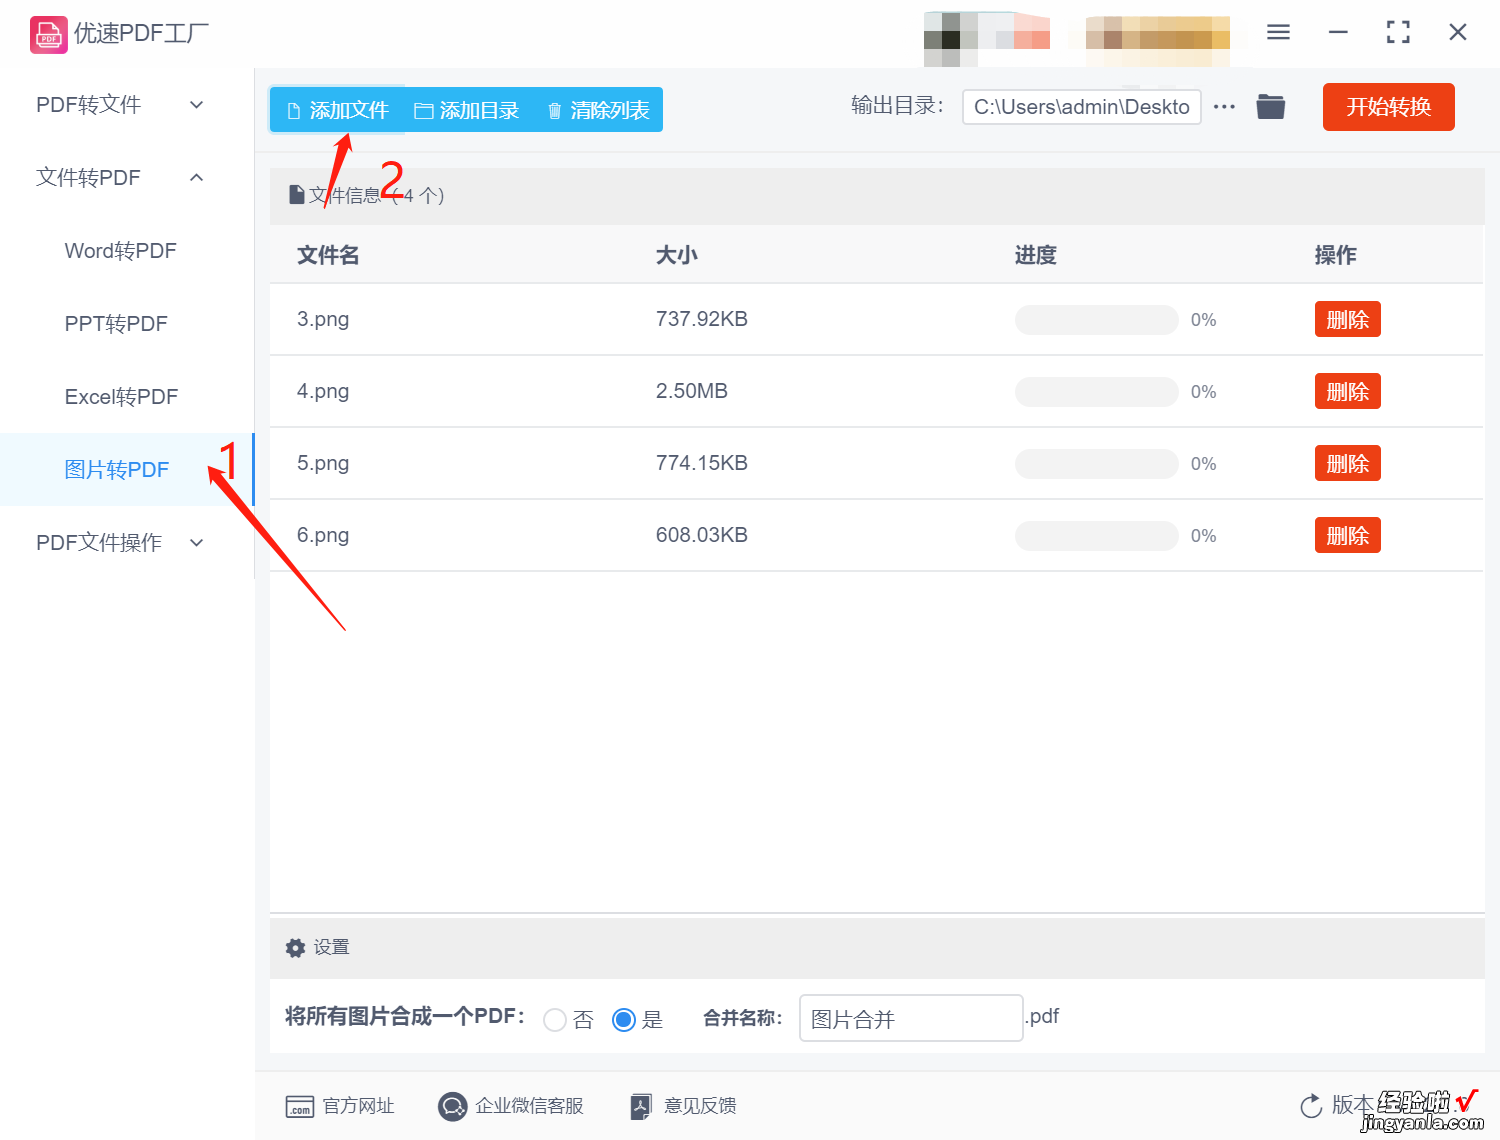Click the 进度 column header

1036,255
